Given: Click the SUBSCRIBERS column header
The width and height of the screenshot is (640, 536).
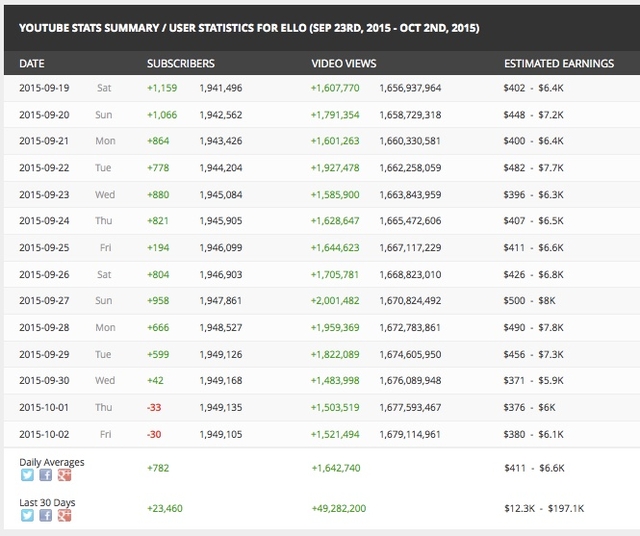Looking at the screenshot, I should point(181,64).
